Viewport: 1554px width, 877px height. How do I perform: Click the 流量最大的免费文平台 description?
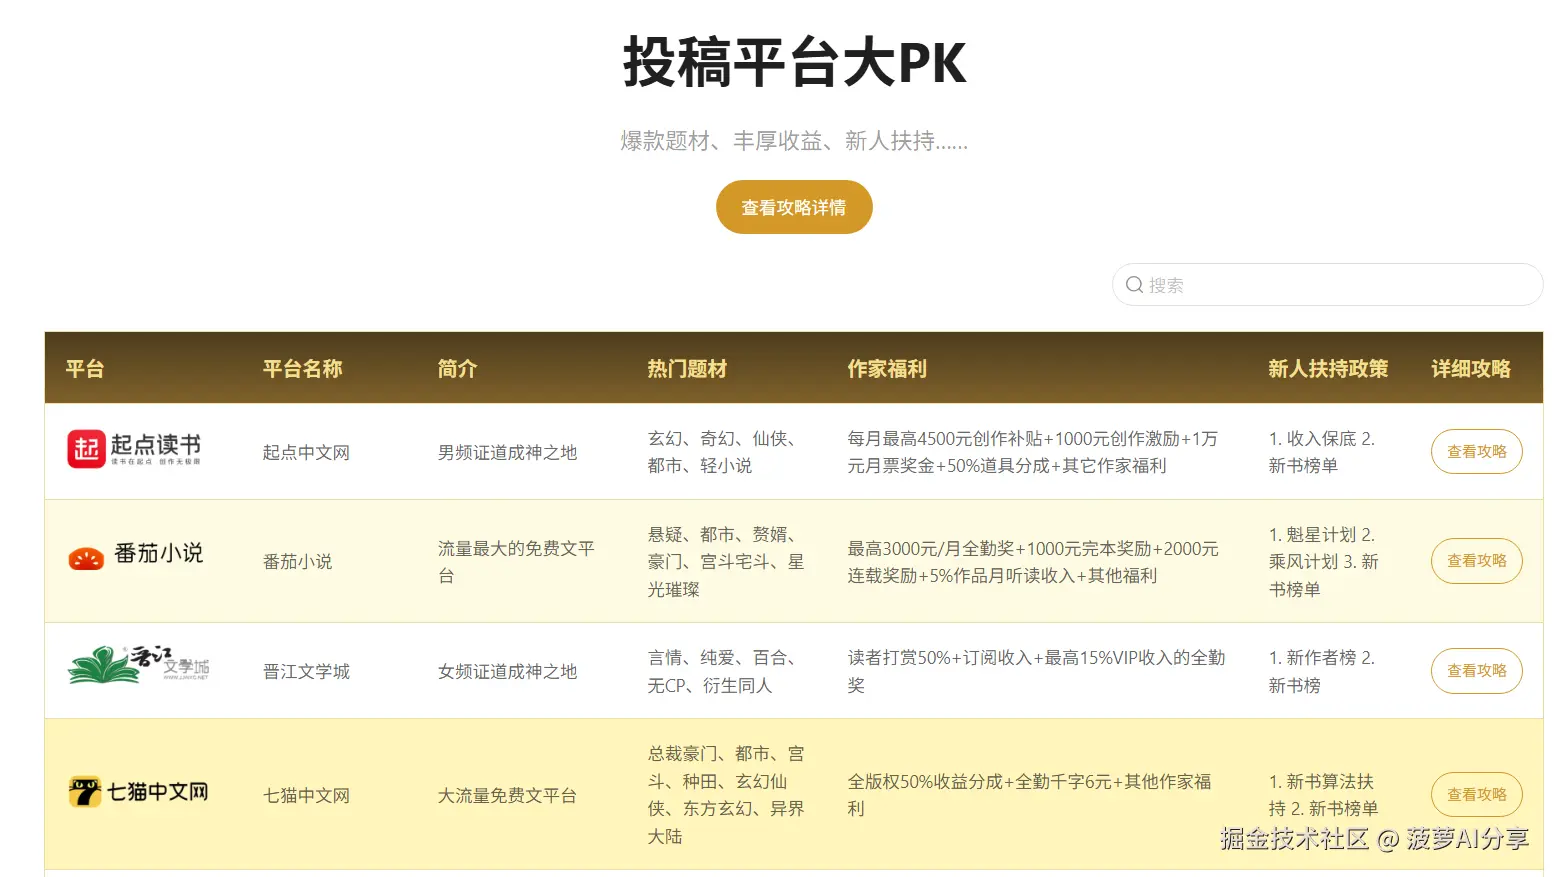pos(516,562)
